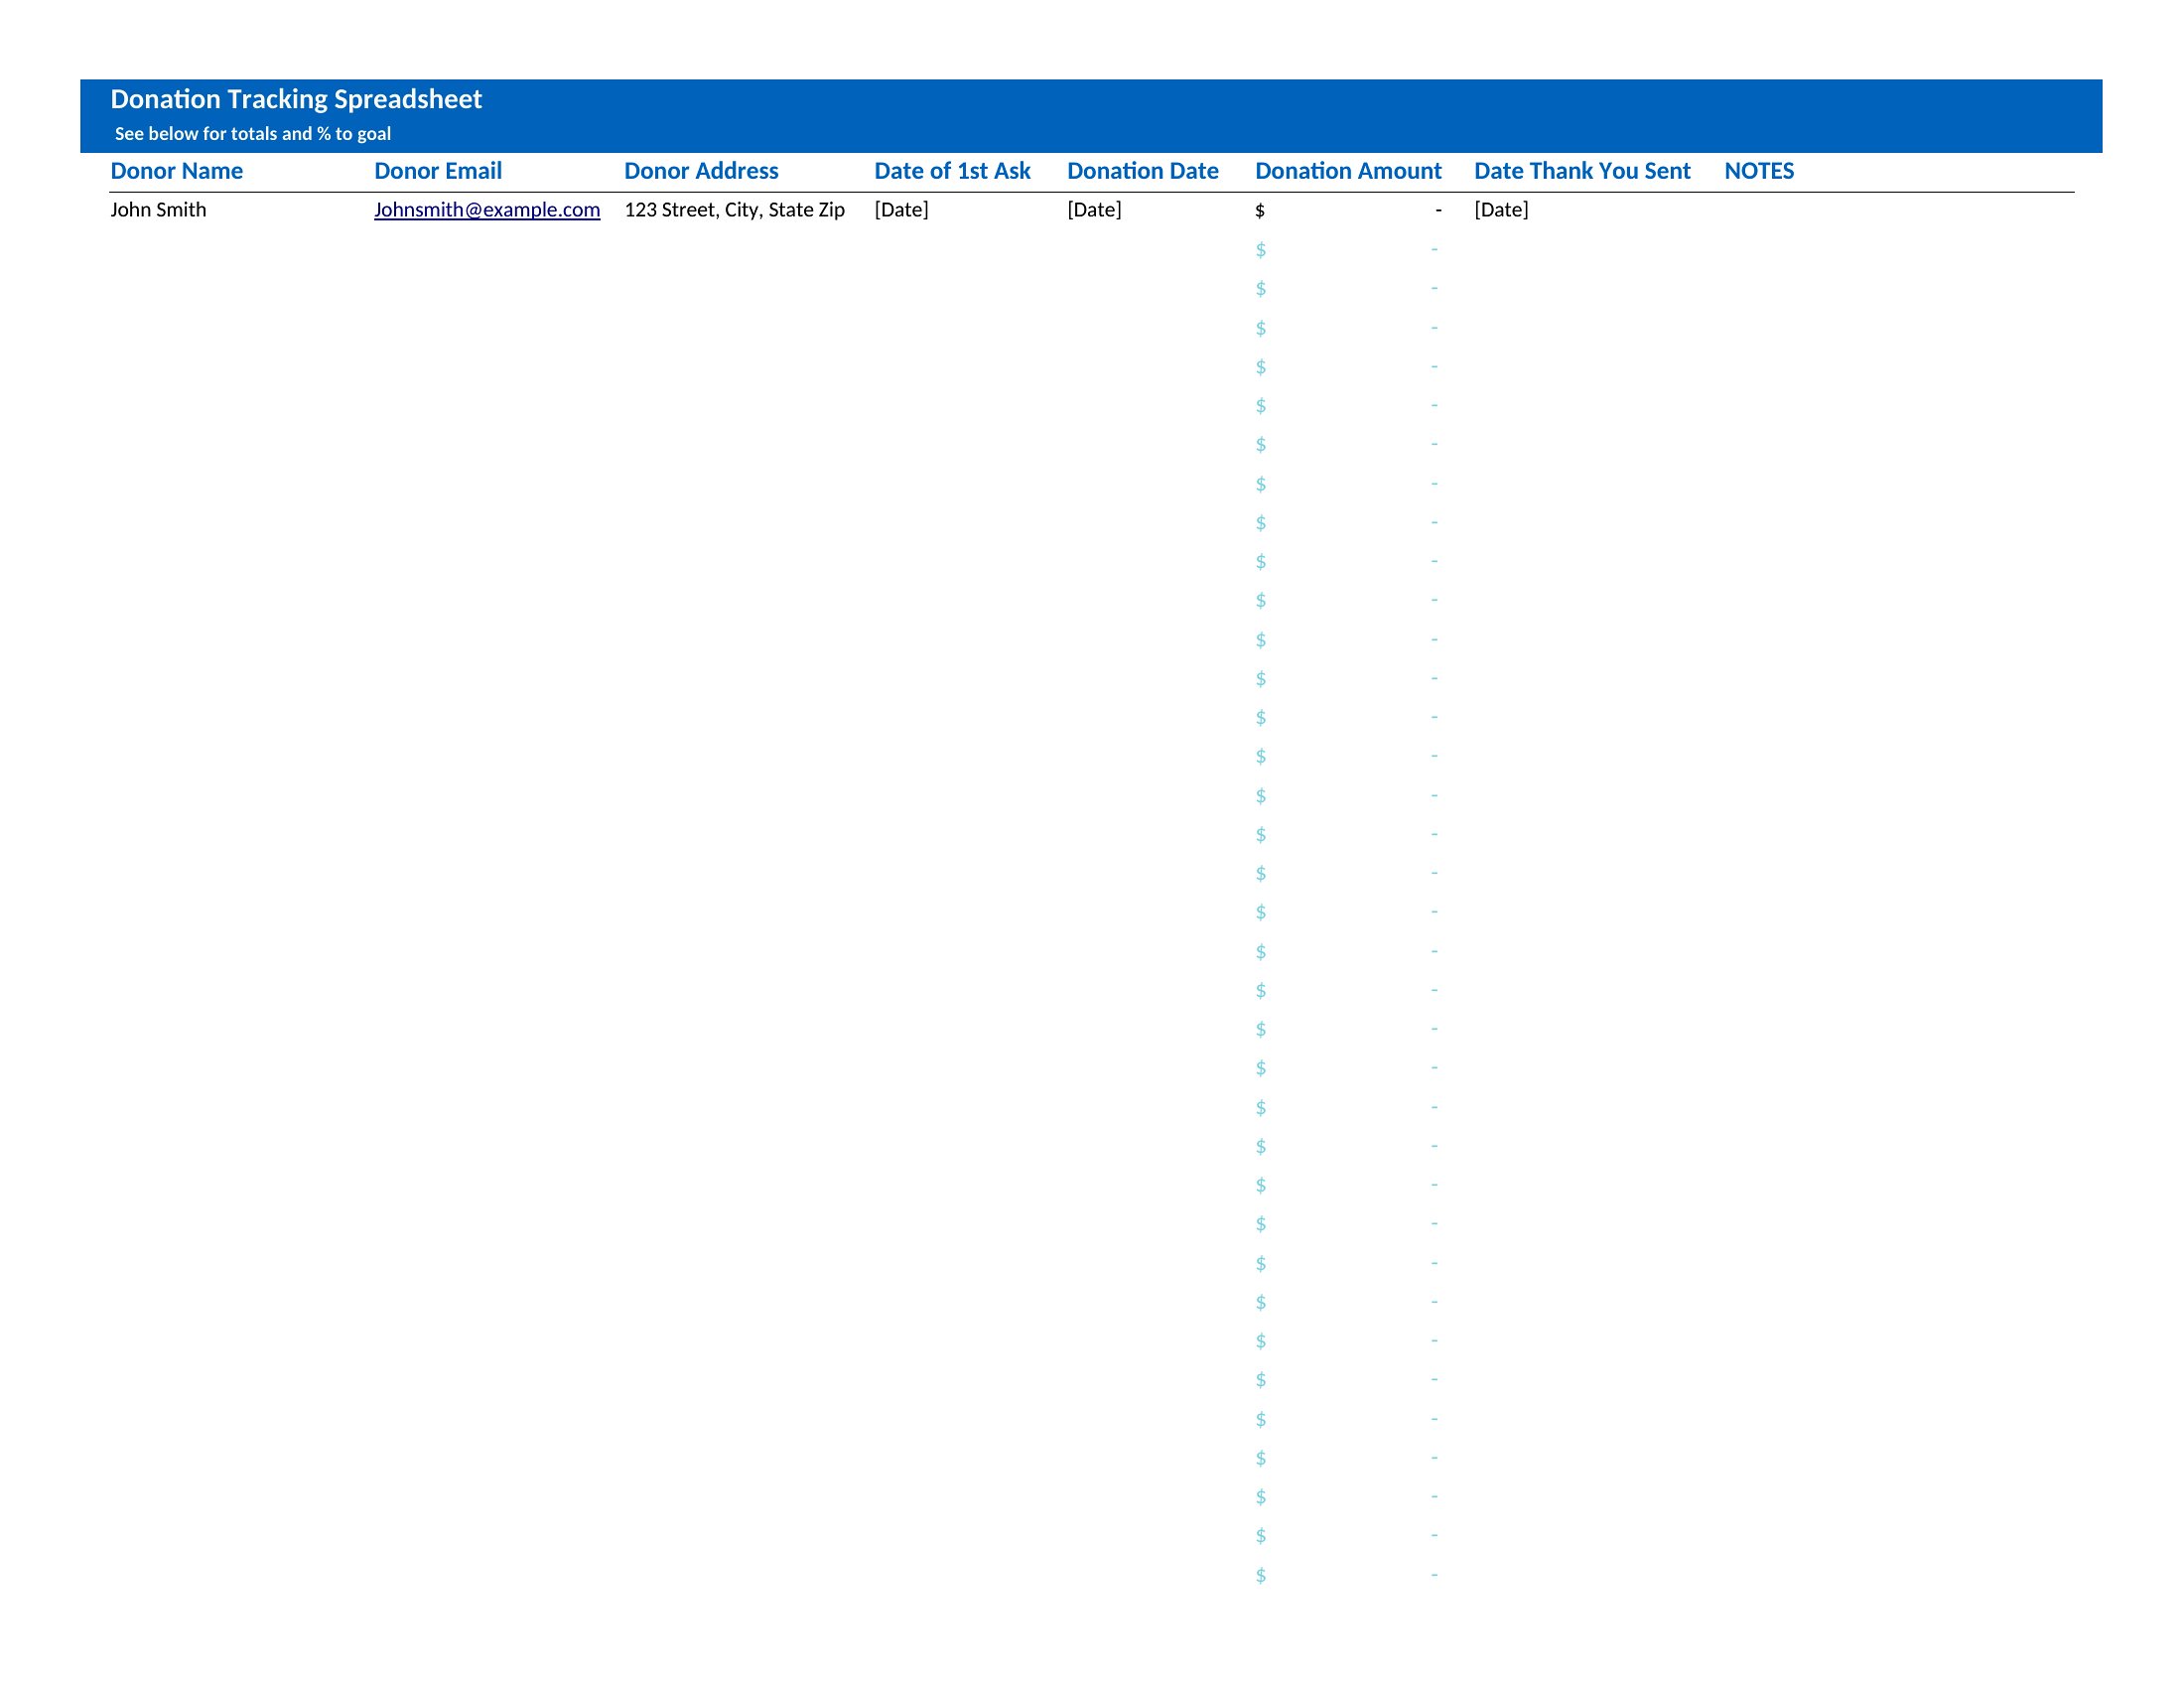This screenshot has height=1688, width=2184.
Task: Select the Donor Name column header
Action: pos(177,171)
